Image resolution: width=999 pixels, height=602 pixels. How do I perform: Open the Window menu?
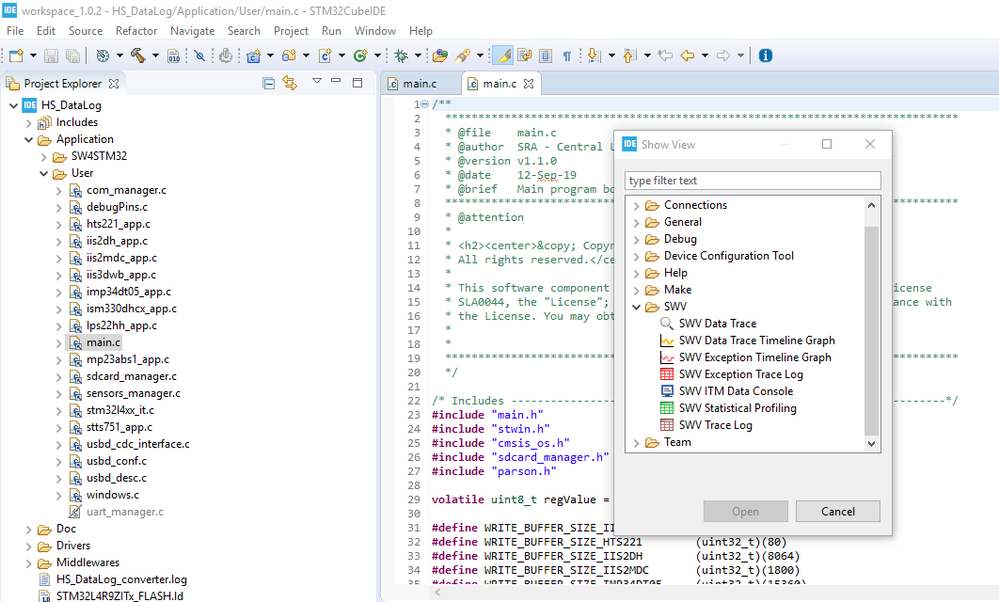[375, 31]
